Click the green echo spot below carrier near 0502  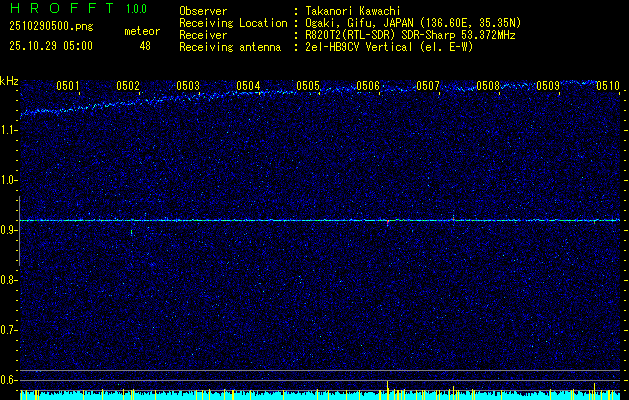(132, 231)
